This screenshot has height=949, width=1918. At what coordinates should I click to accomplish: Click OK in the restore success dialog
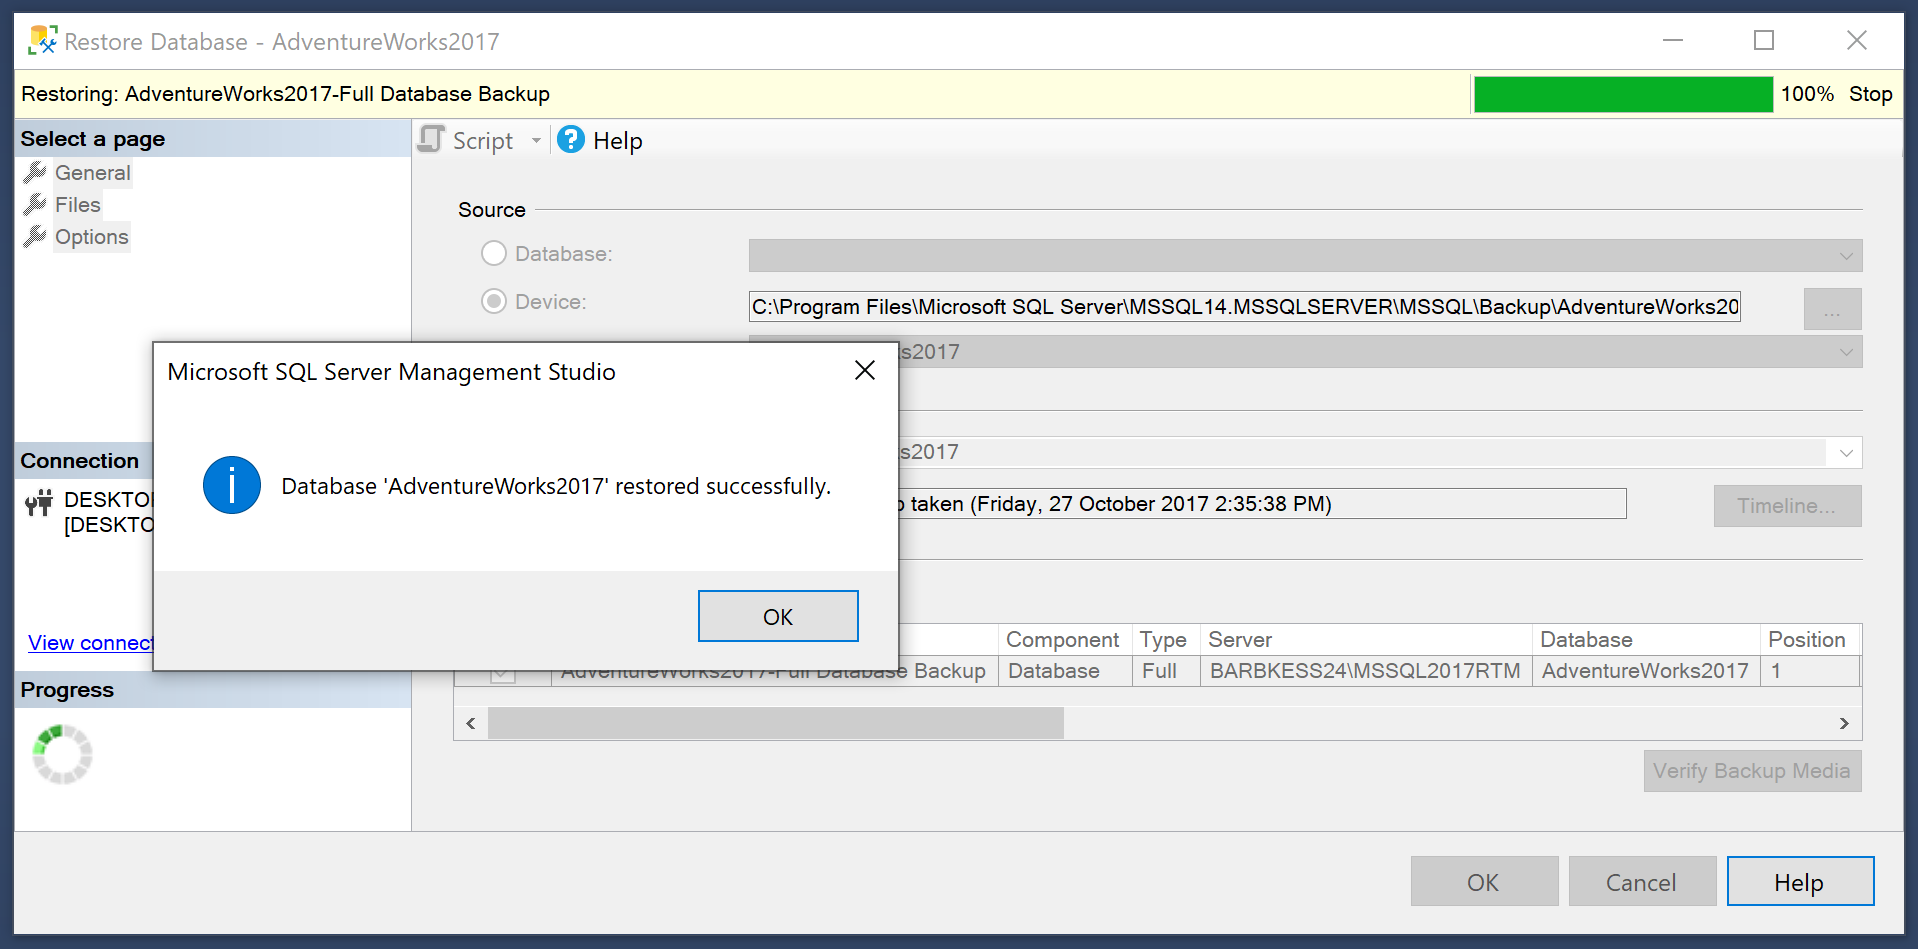[x=778, y=616]
